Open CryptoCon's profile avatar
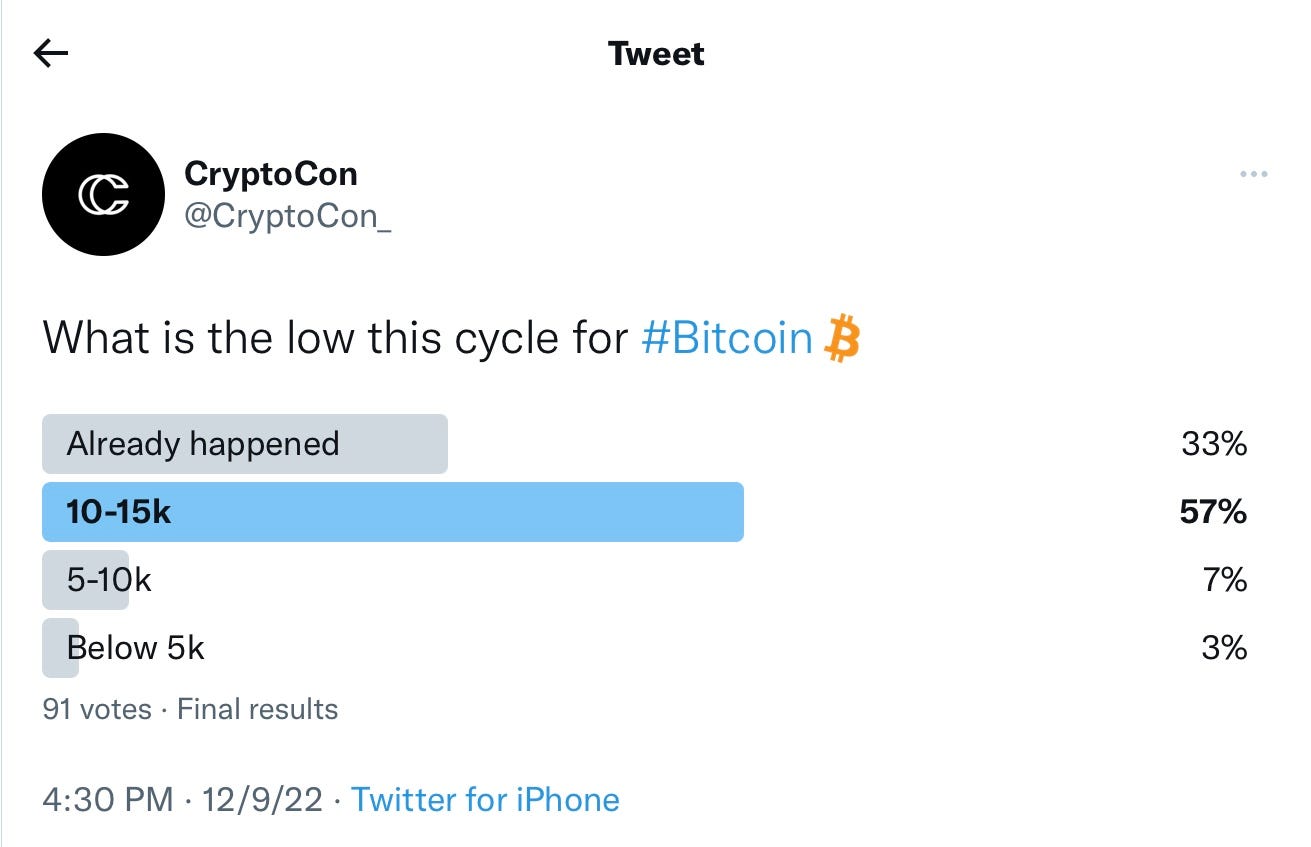This screenshot has width=1311, height=847. pyautogui.click(x=103, y=195)
